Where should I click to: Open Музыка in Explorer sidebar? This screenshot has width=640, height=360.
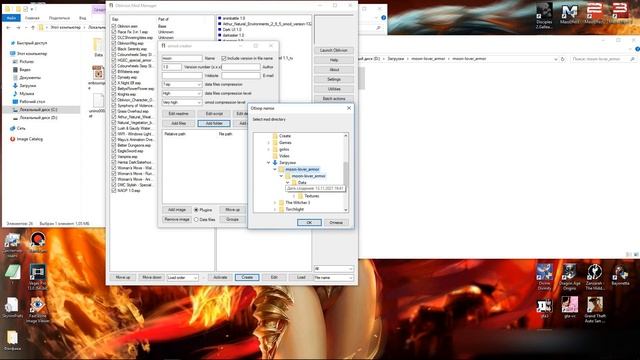click(x=27, y=93)
